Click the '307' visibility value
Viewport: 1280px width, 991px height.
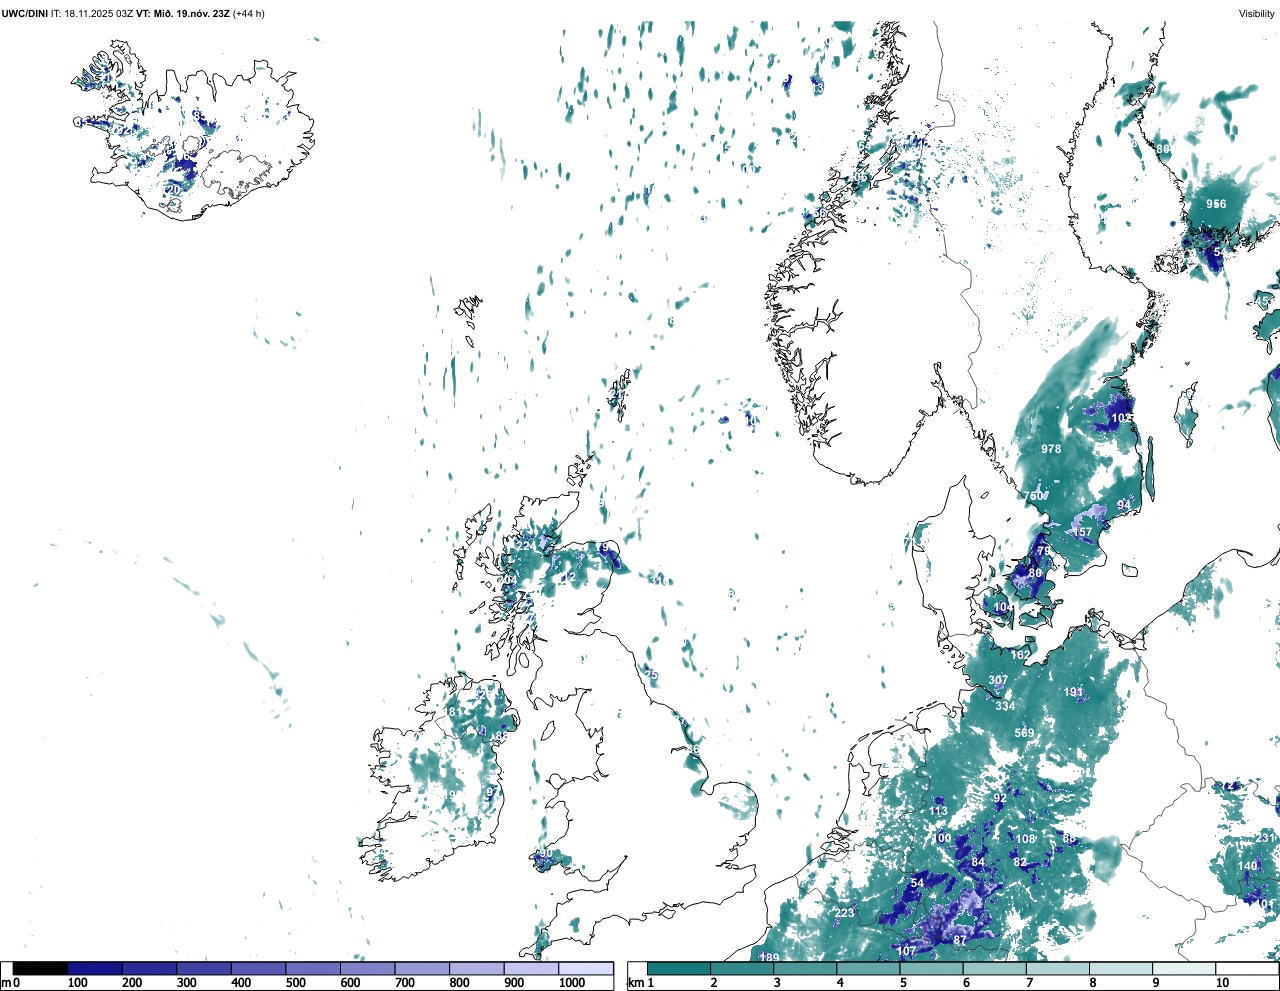pyautogui.click(x=998, y=680)
